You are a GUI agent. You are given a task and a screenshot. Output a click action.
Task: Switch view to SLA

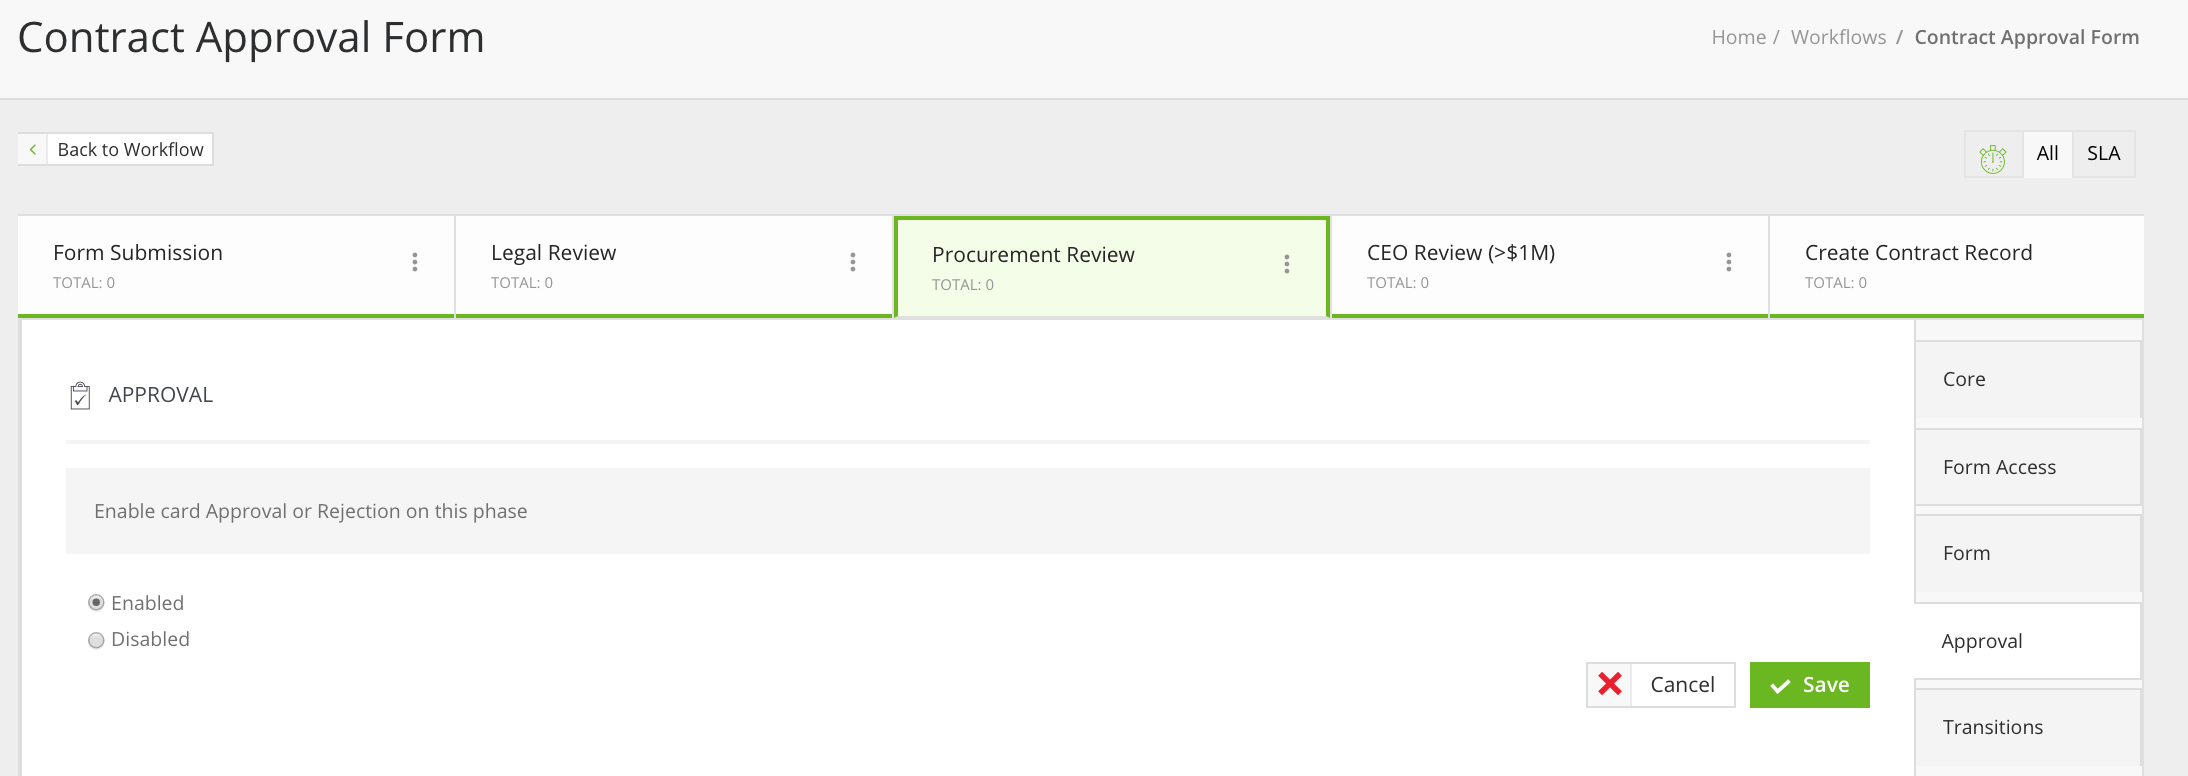click(x=2103, y=154)
